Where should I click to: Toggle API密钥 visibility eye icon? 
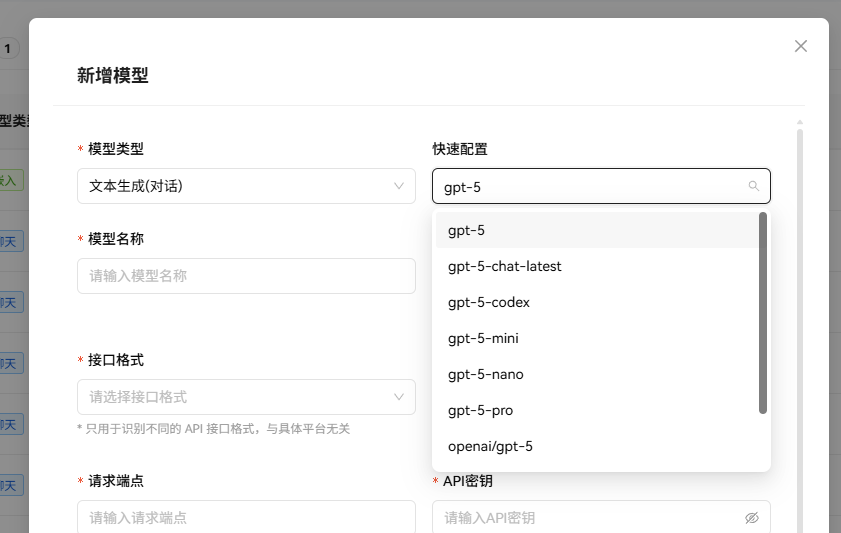[752, 518]
